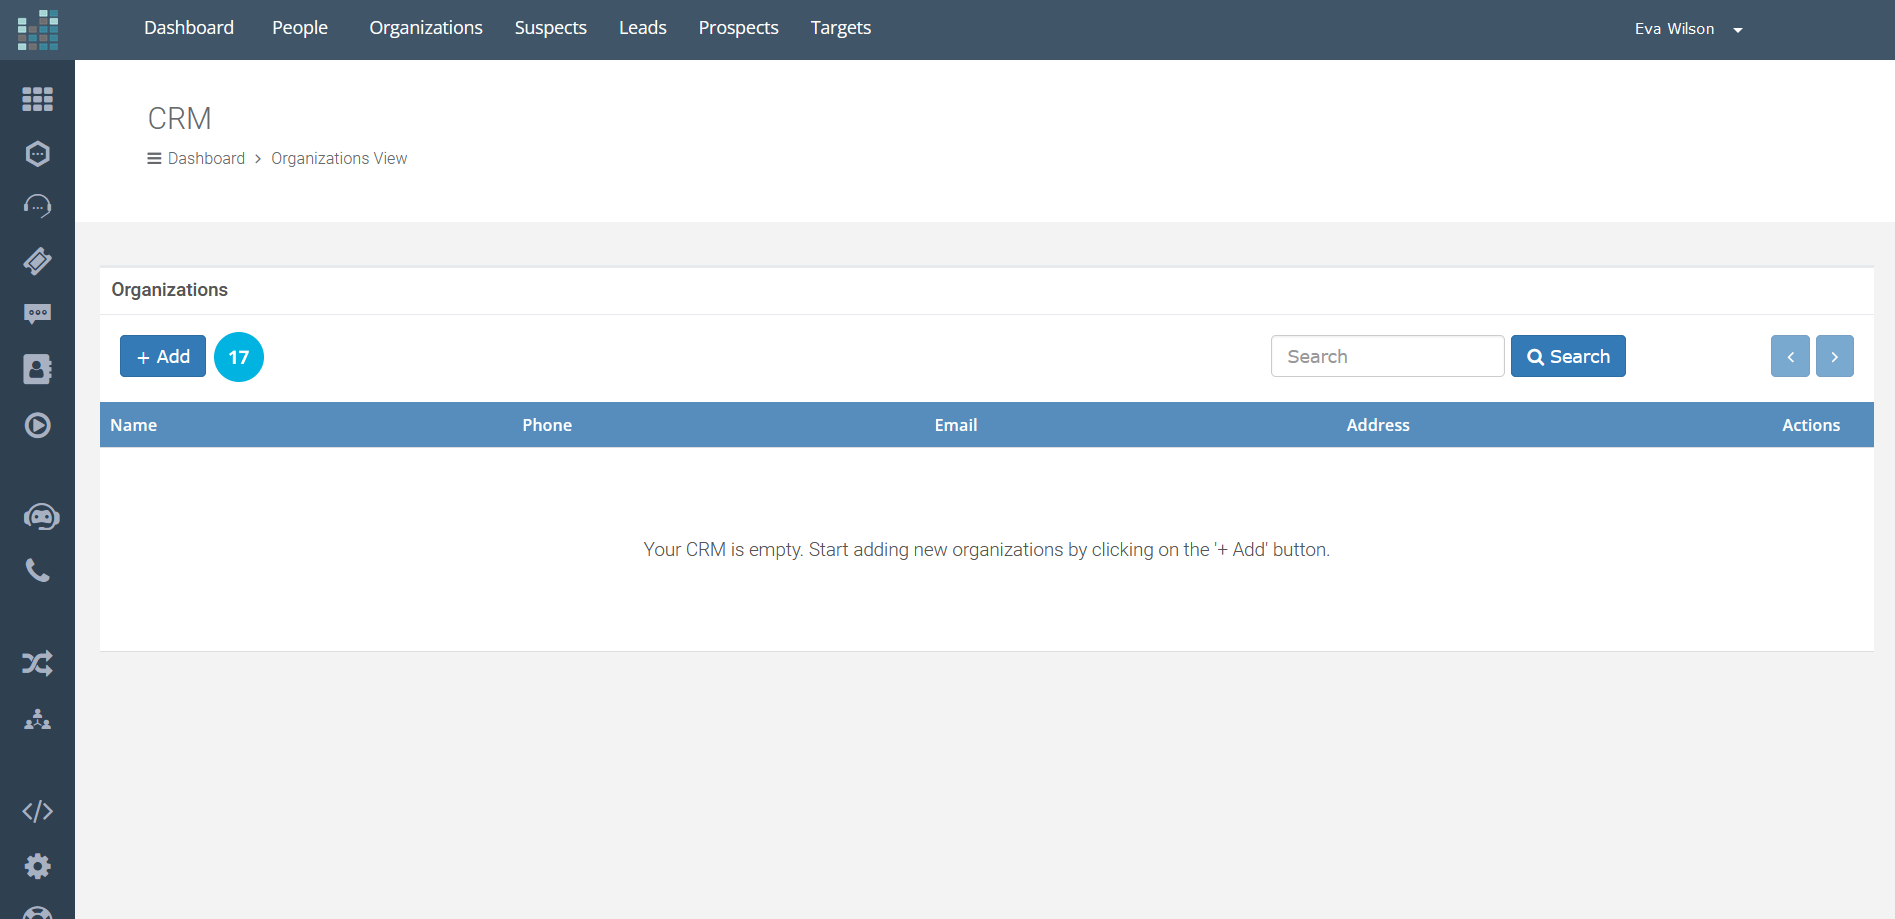Screen dimensions: 1895x919
Task: Open the Prospects menu item
Action: click(x=739, y=28)
